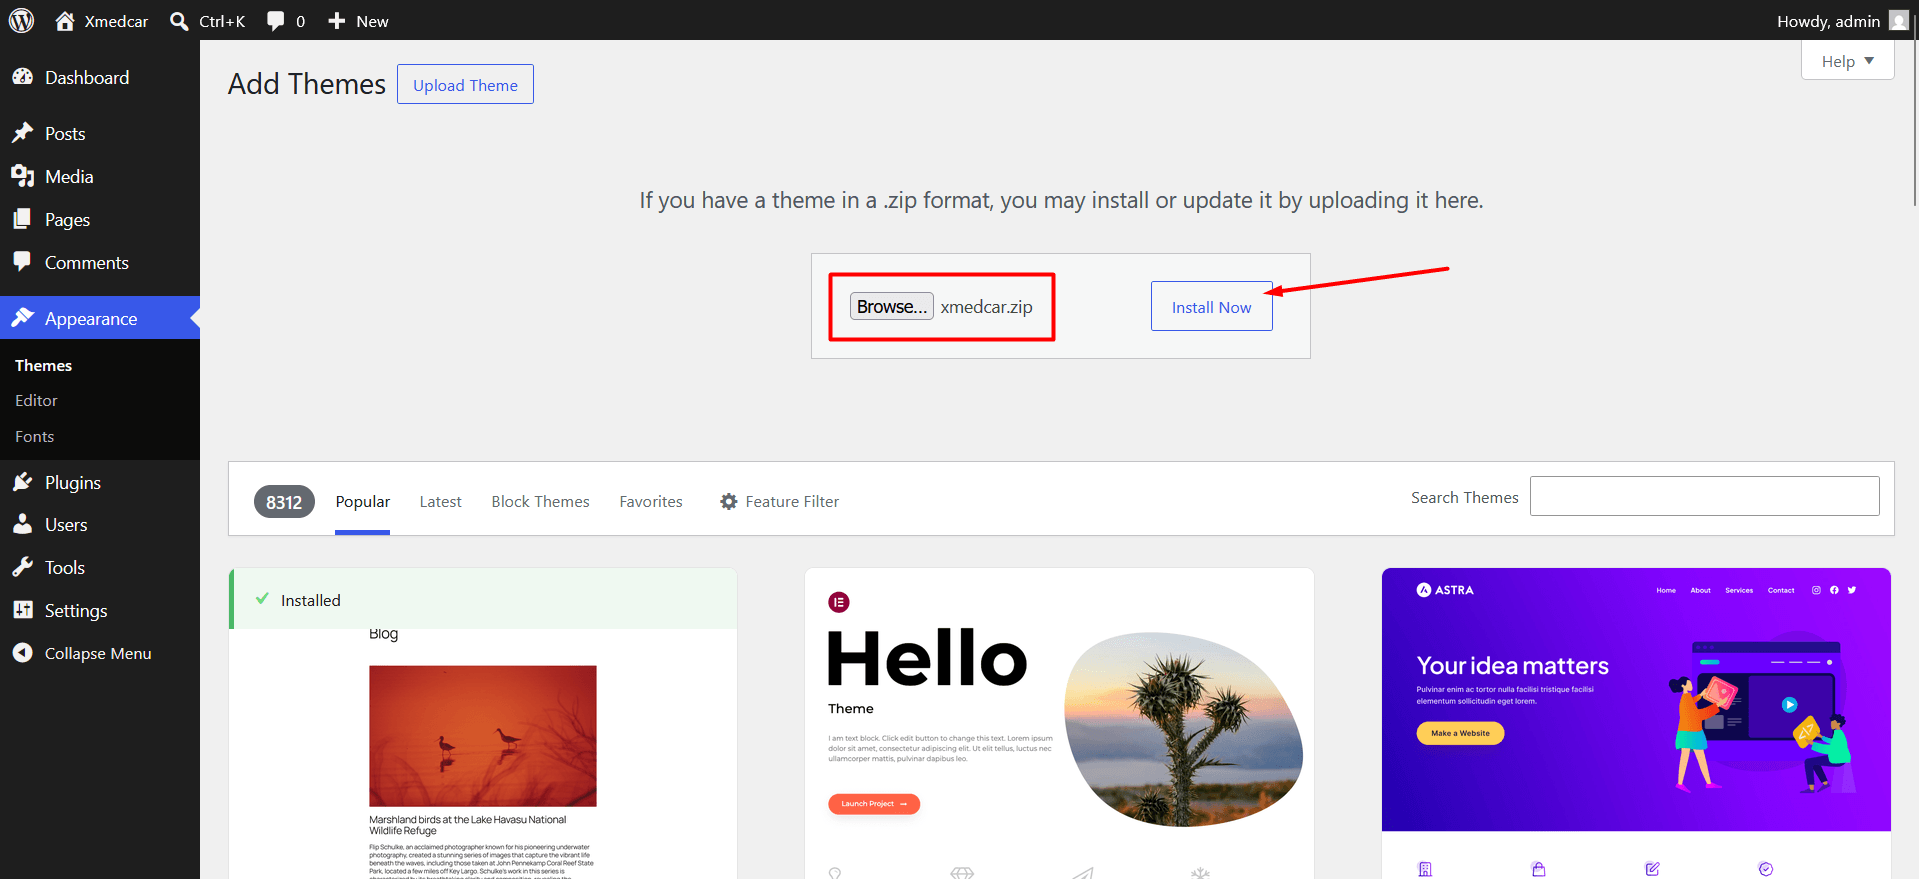Click the WordPress logo icon

[21, 20]
